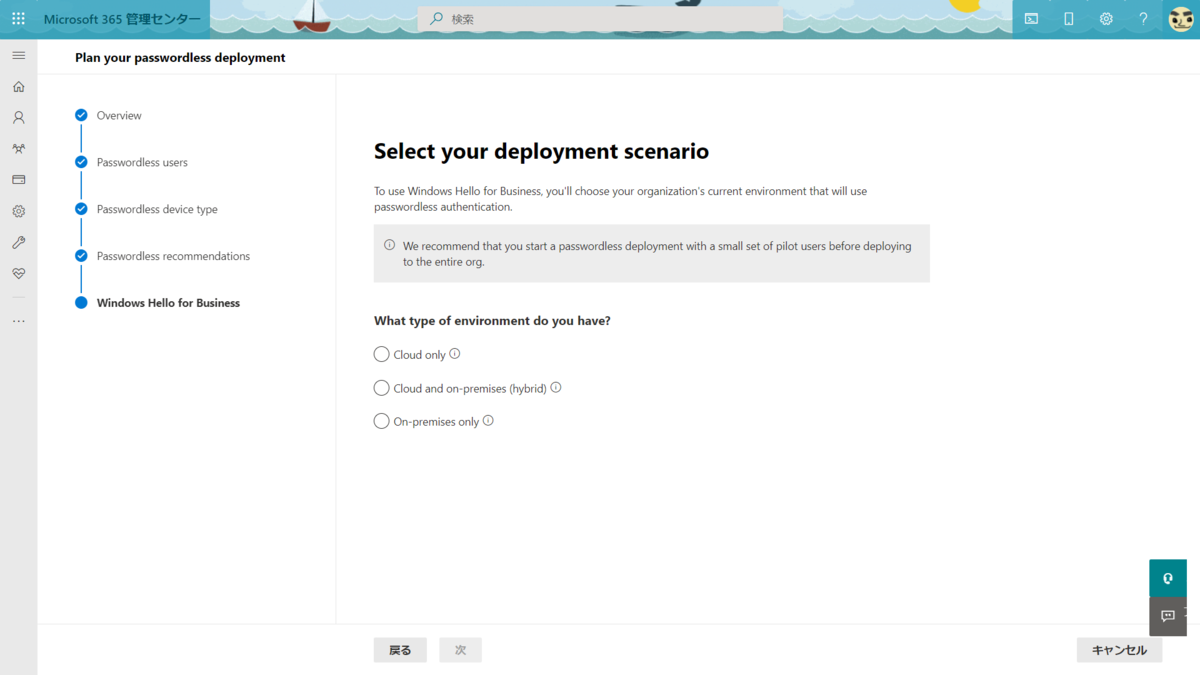Viewport: 1200px width, 675px height.
Task: Open Help question mark in header
Action: tap(1143, 19)
